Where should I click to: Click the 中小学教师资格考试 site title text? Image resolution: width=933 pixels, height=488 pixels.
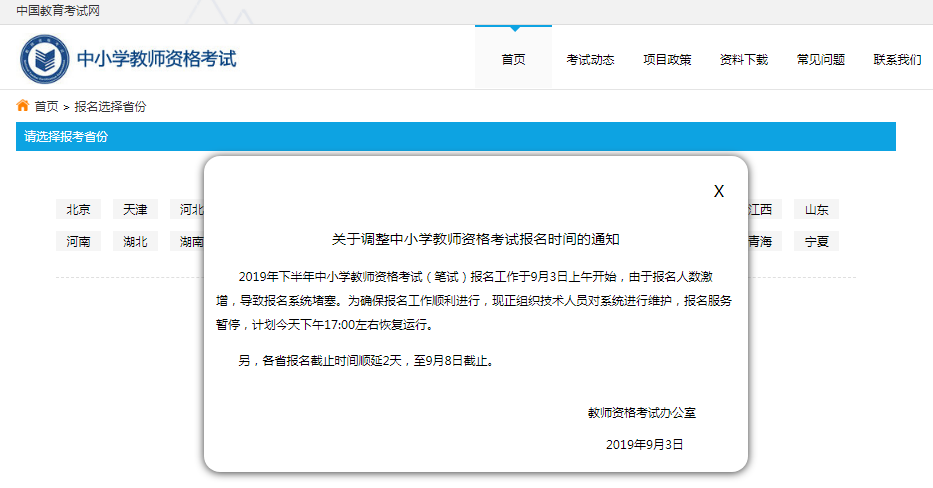click(x=156, y=59)
